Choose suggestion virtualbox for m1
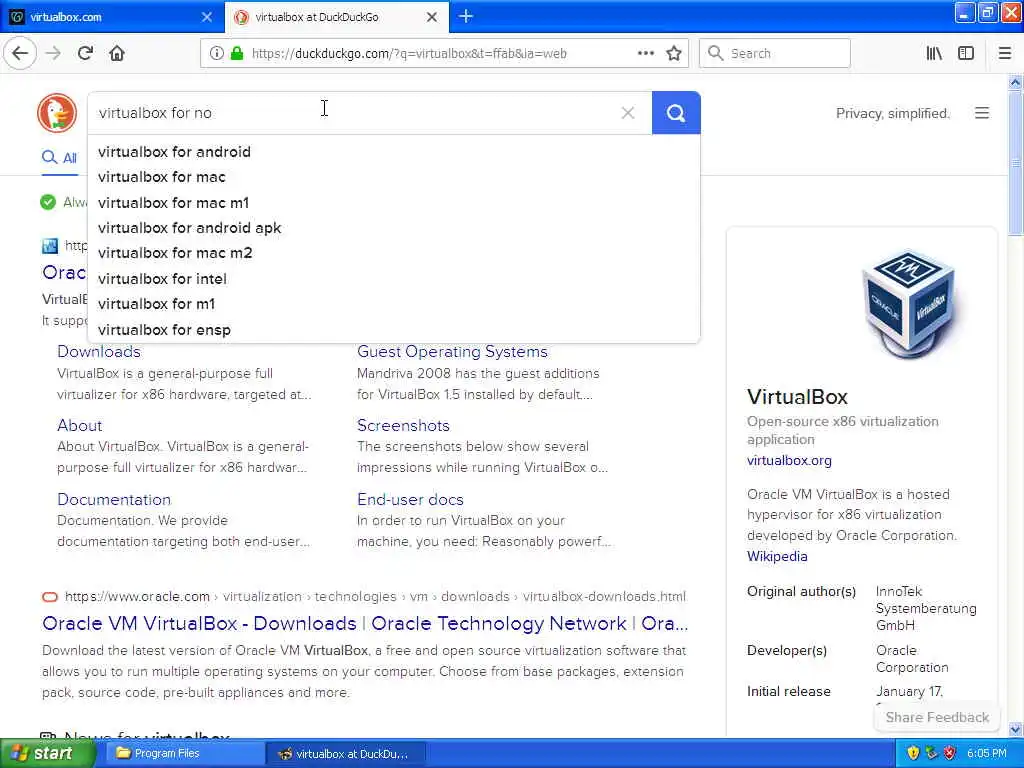 [x=394, y=304]
